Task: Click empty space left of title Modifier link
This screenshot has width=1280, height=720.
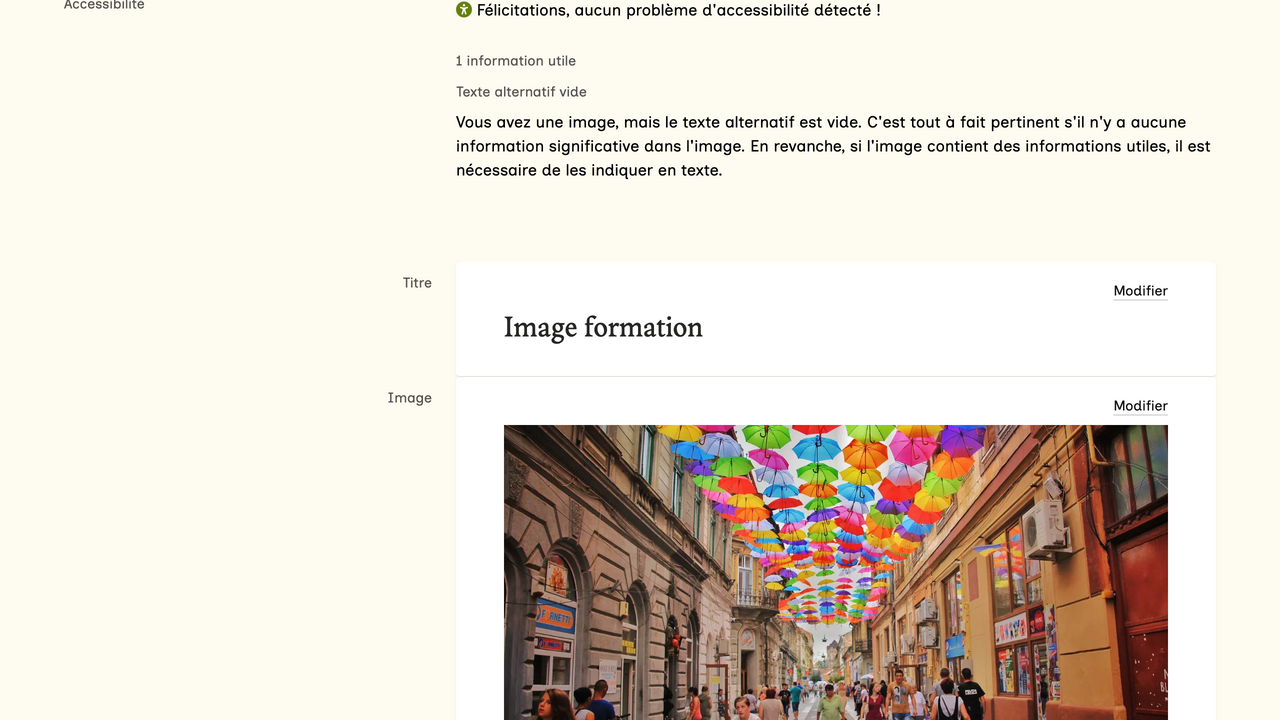Action: (x=900, y=291)
